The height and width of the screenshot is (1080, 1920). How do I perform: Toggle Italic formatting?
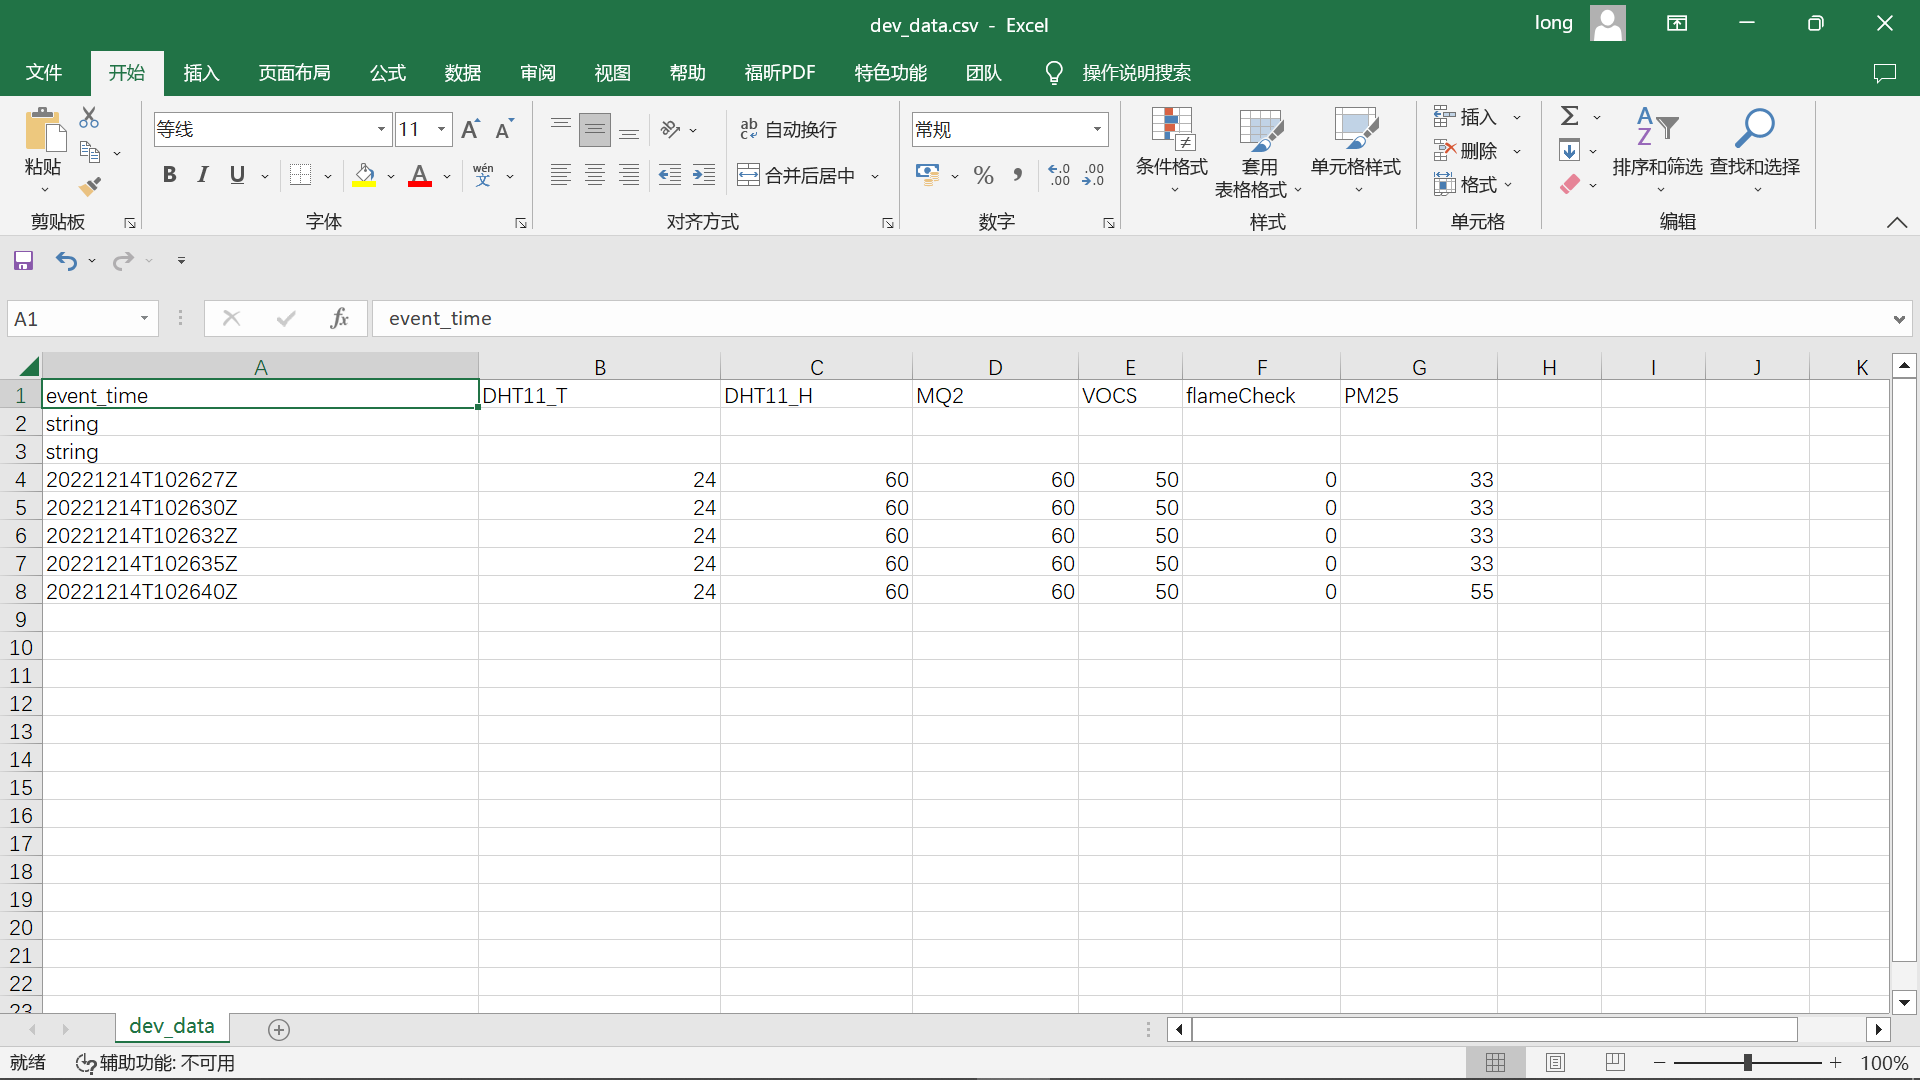203,176
